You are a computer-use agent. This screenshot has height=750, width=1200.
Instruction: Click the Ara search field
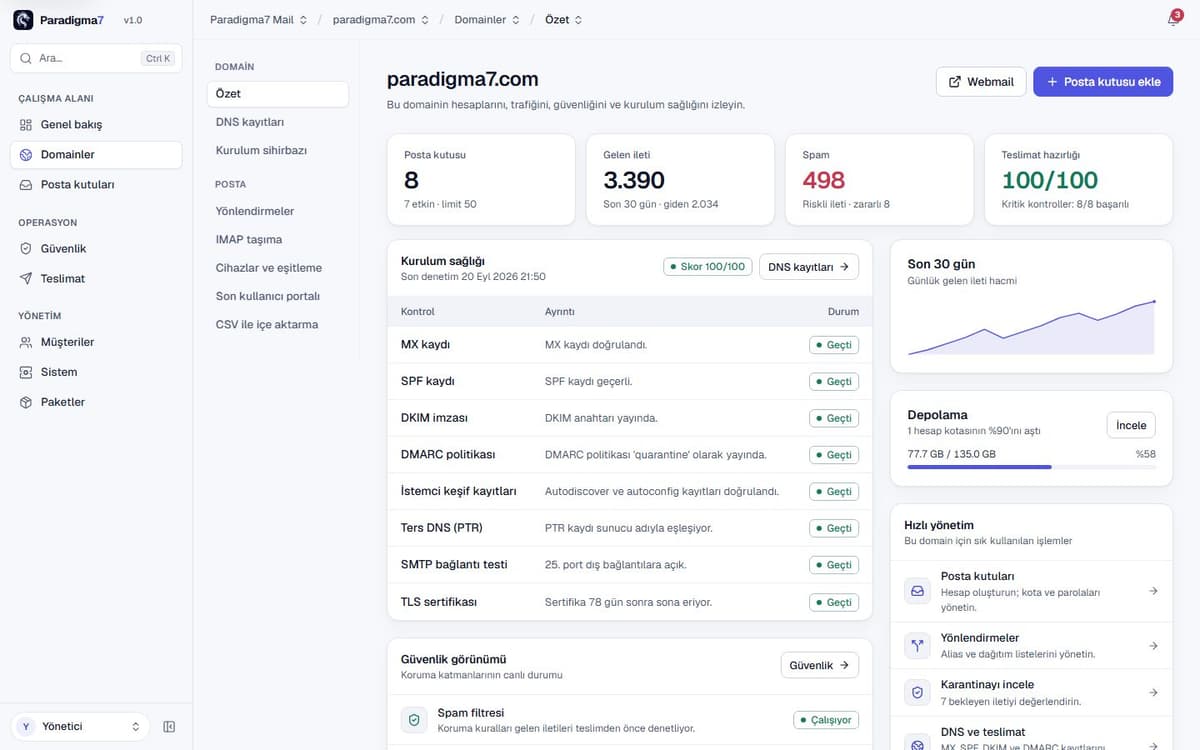tap(96, 58)
